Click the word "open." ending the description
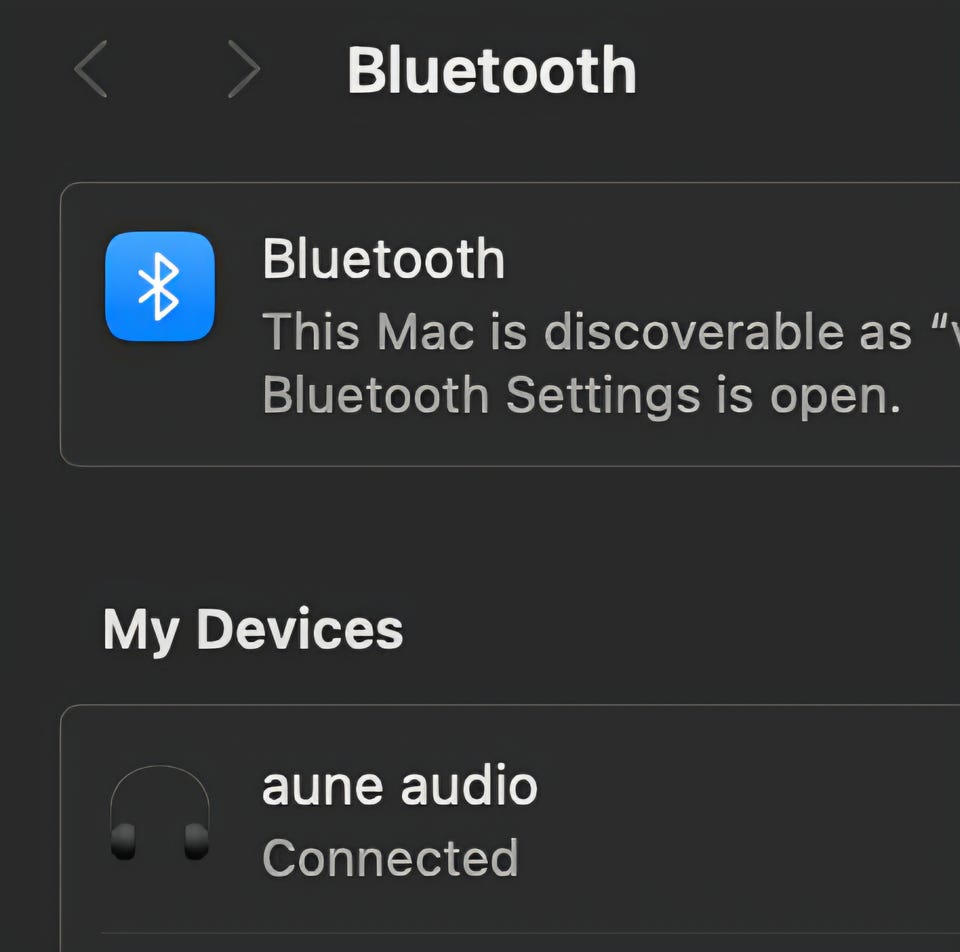 coord(835,398)
